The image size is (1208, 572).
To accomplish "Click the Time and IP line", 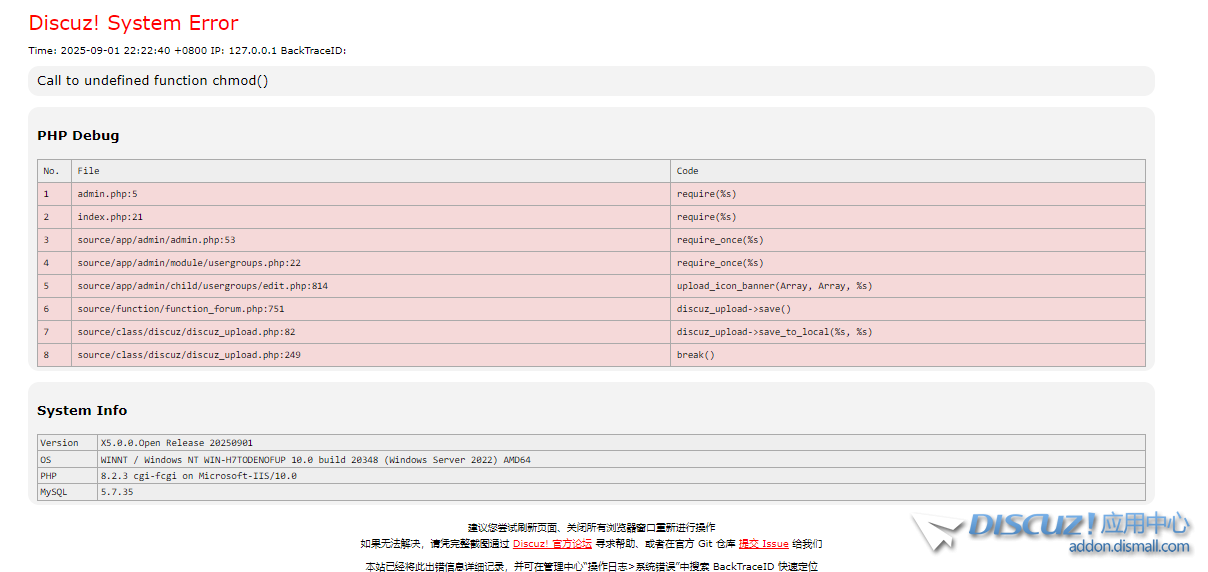I will point(187,50).
